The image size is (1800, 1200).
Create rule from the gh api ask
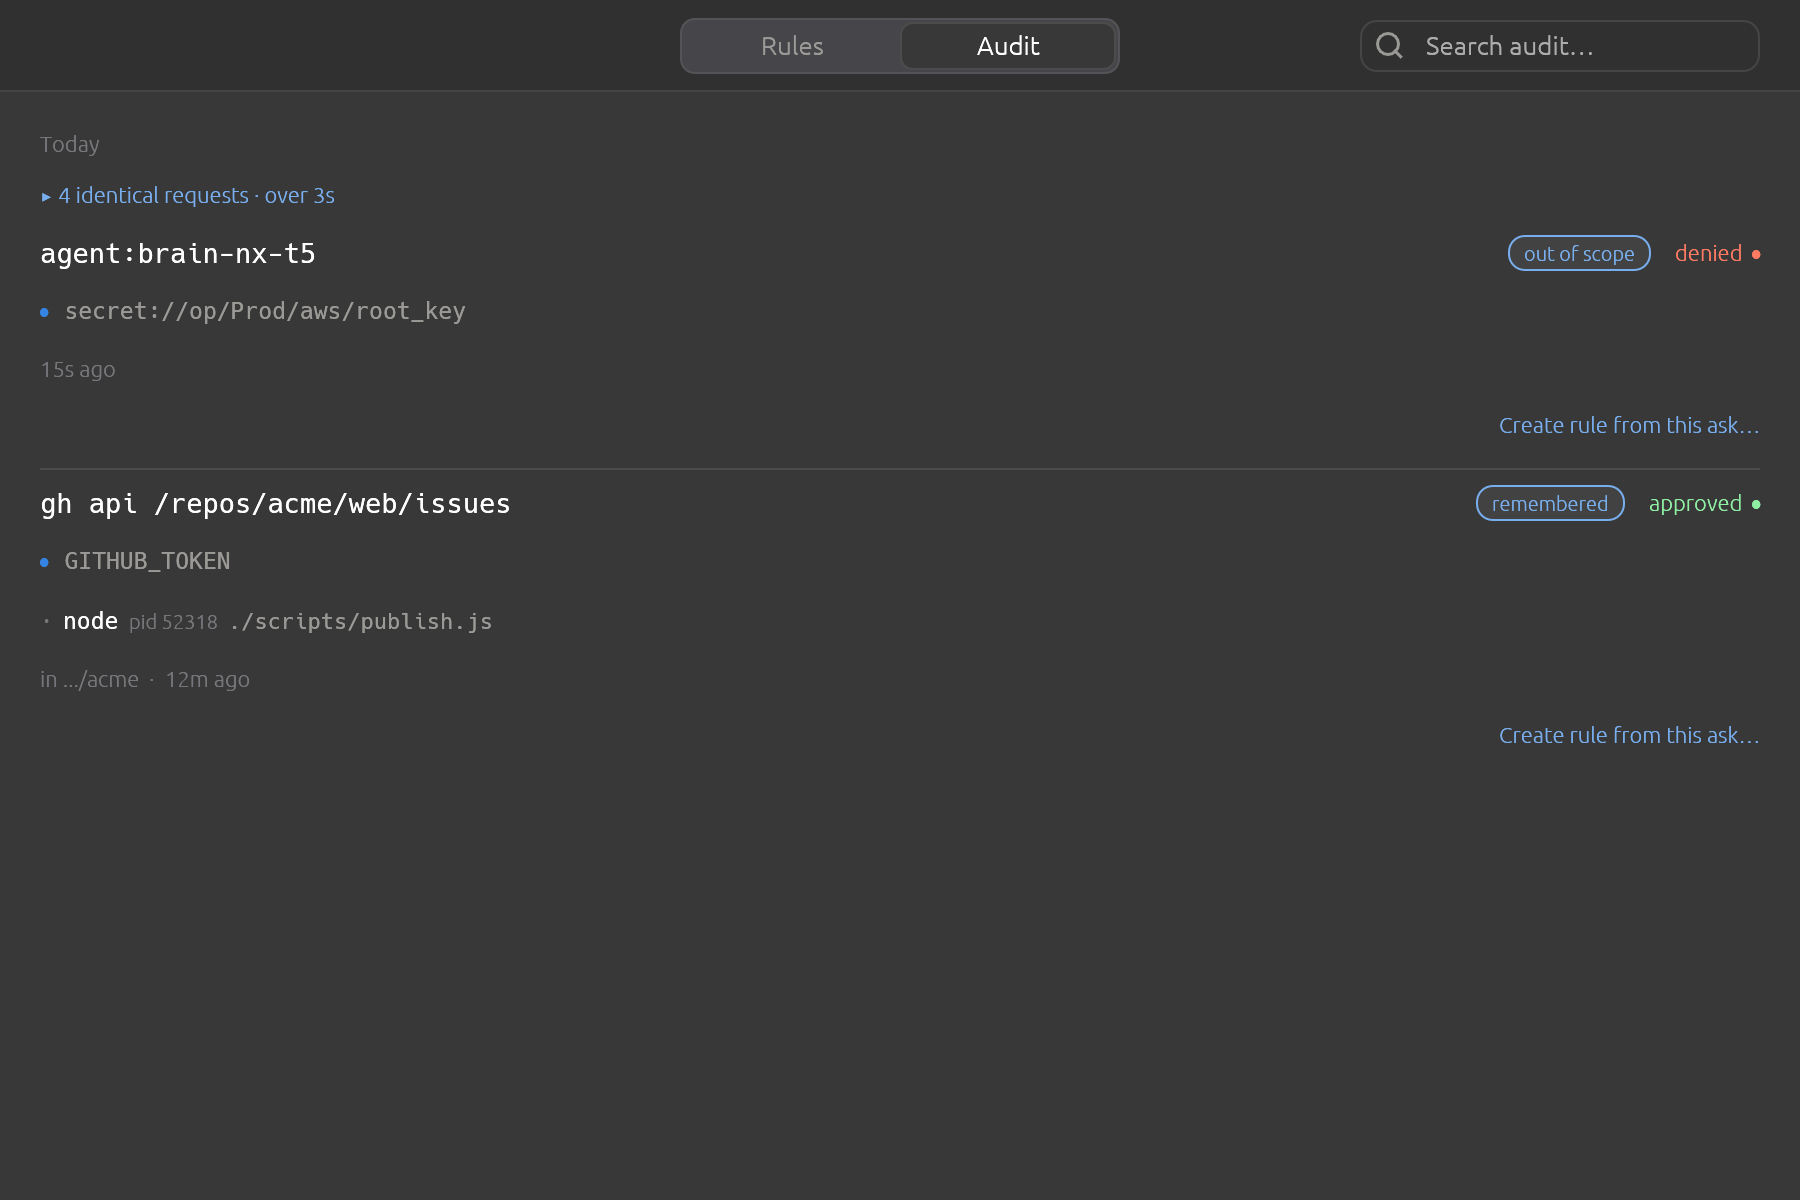pyautogui.click(x=1629, y=735)
